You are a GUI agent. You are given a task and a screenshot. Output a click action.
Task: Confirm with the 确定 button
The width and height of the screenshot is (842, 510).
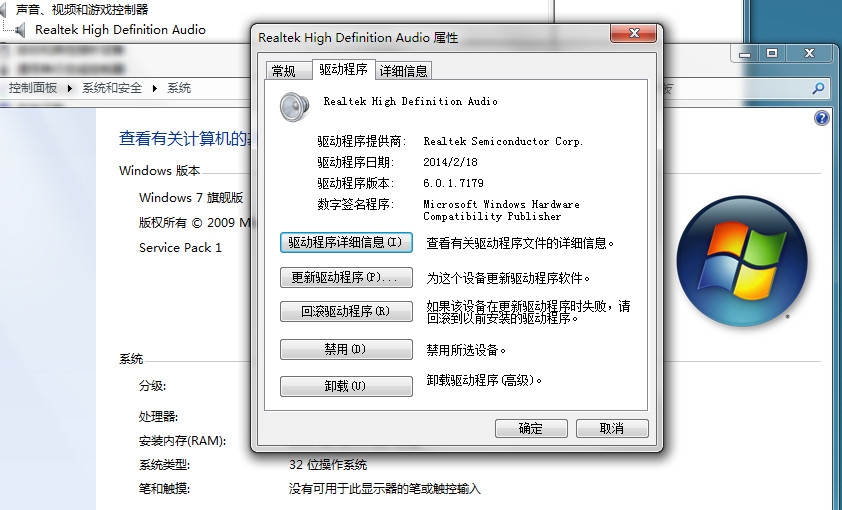coord(531,428)
